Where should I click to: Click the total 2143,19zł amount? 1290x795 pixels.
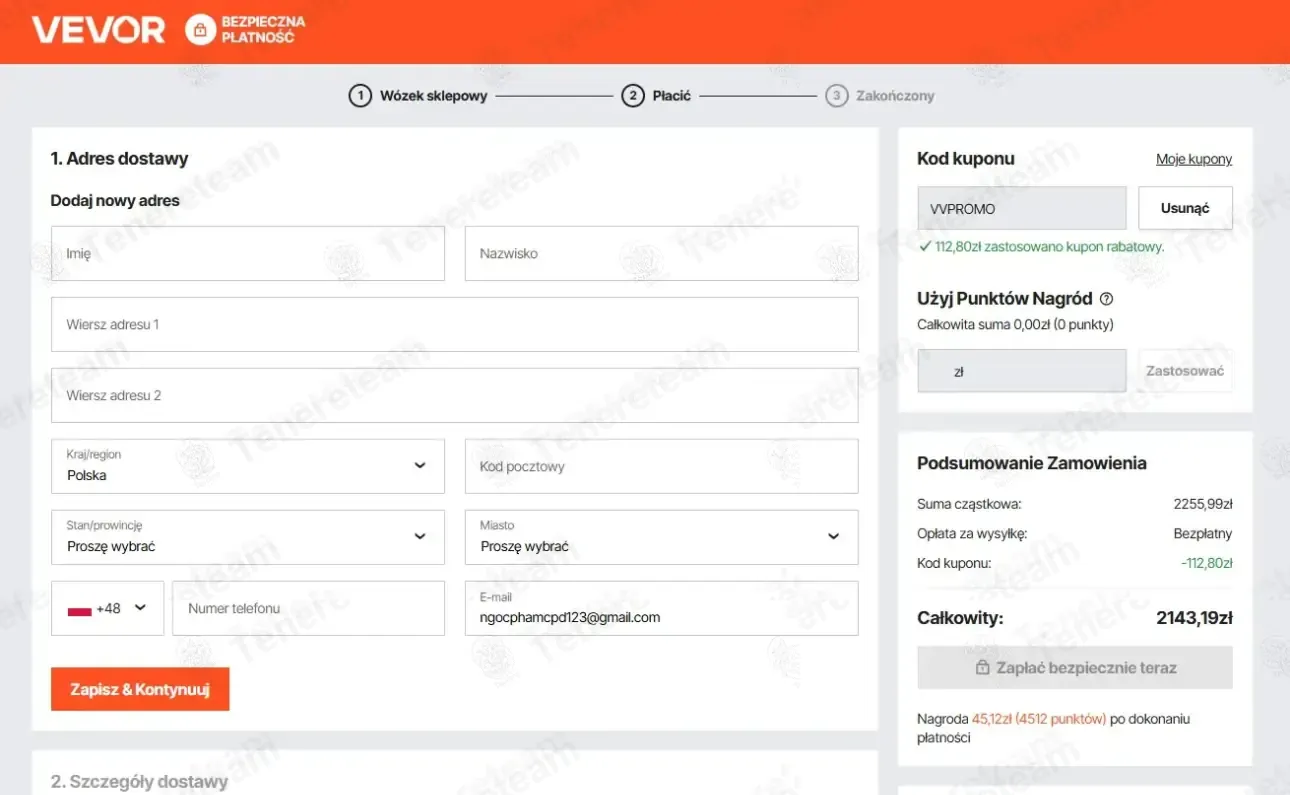(1194, 618)
